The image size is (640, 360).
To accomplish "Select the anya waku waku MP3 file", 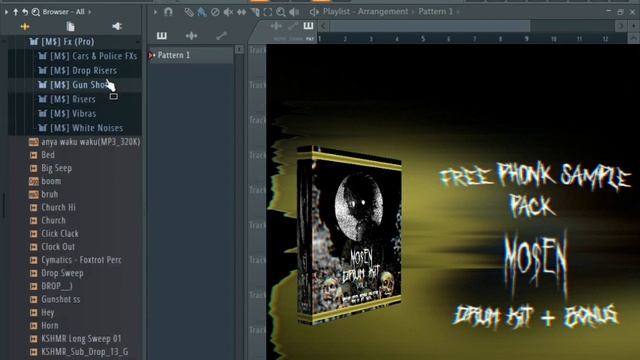I will (84, 142).
